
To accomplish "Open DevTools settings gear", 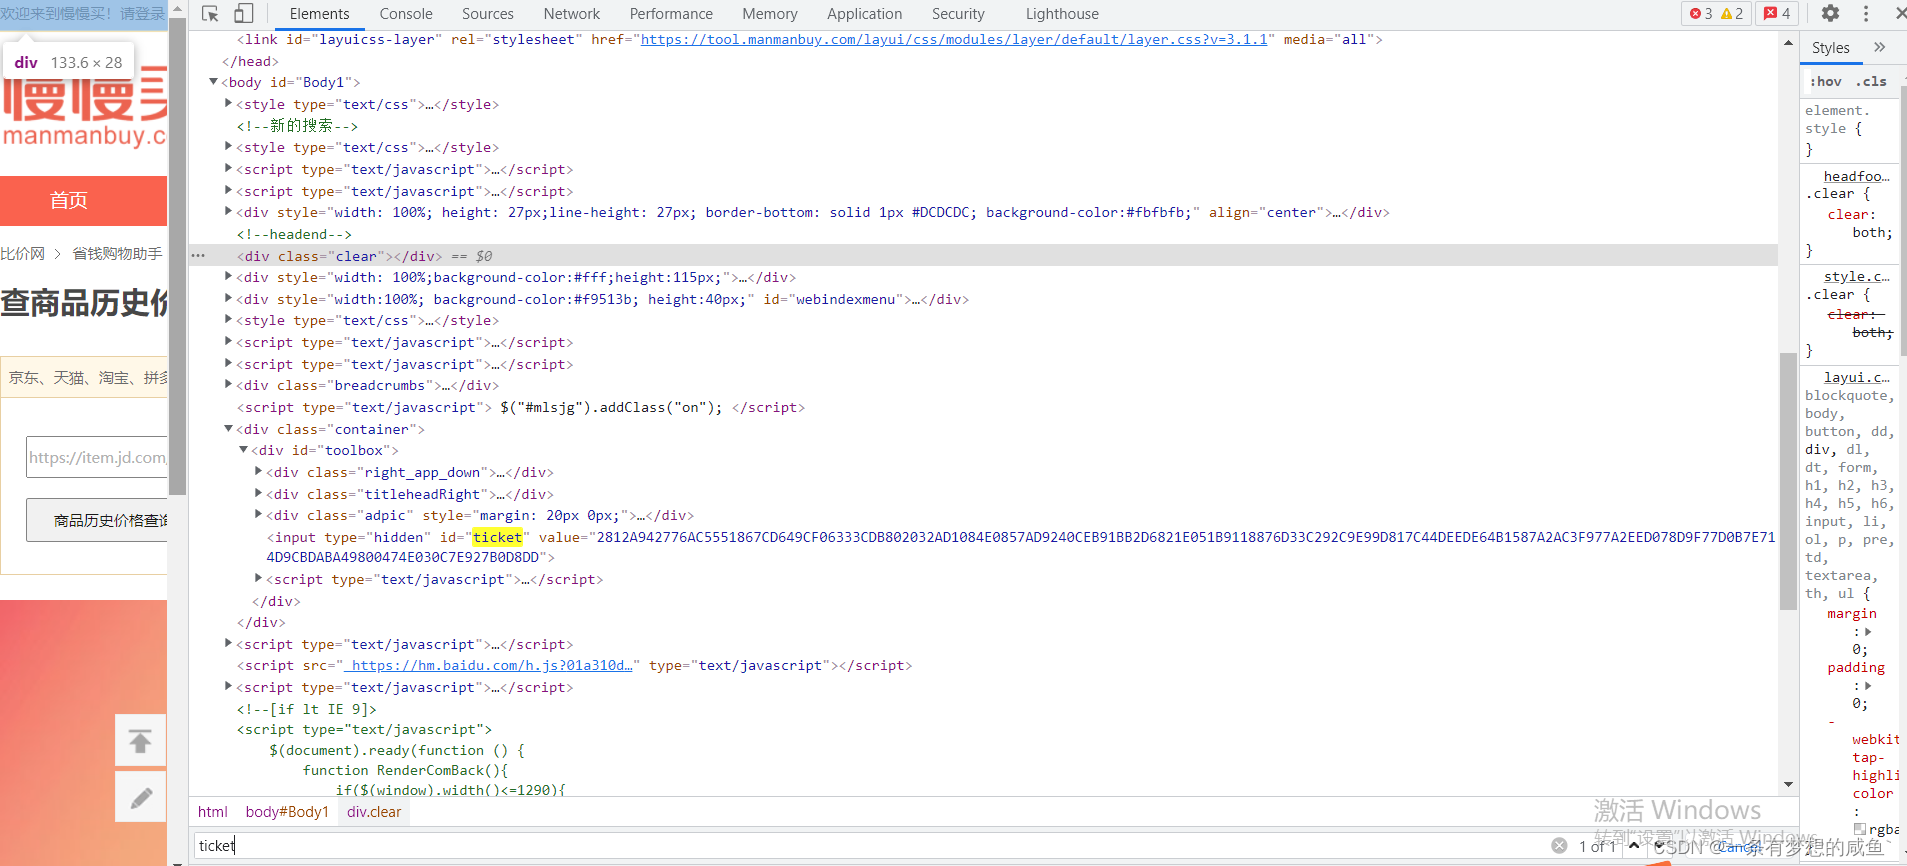I will point(1830,13).
